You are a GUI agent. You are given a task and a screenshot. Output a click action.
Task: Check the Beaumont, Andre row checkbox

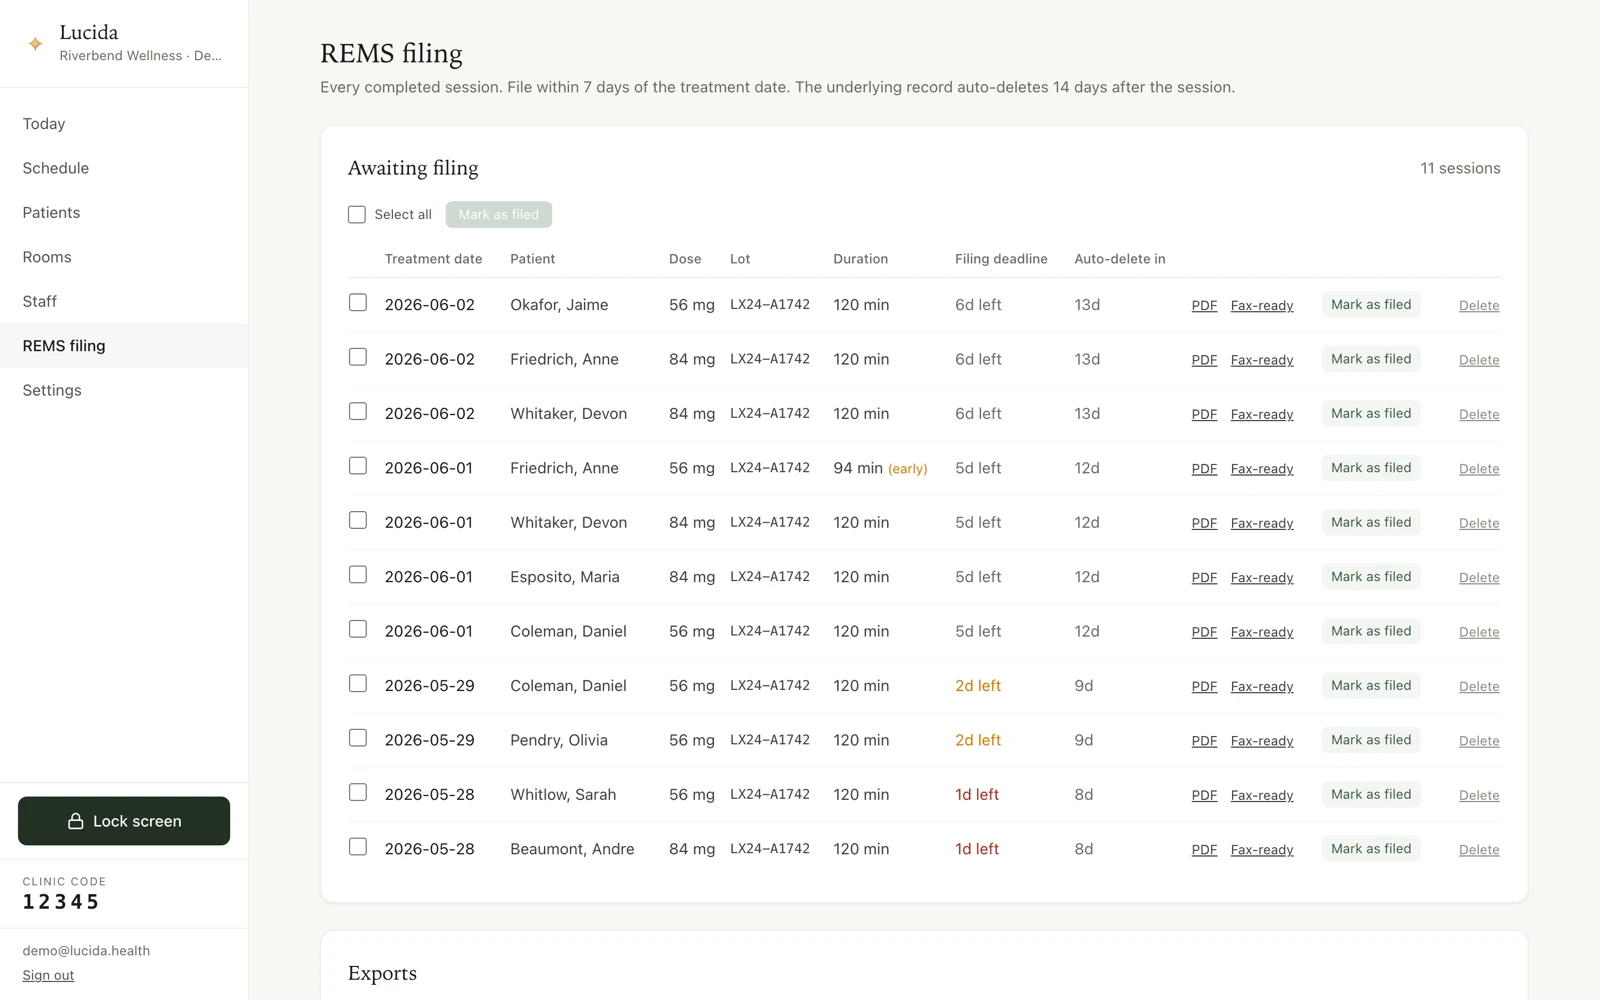358,847
